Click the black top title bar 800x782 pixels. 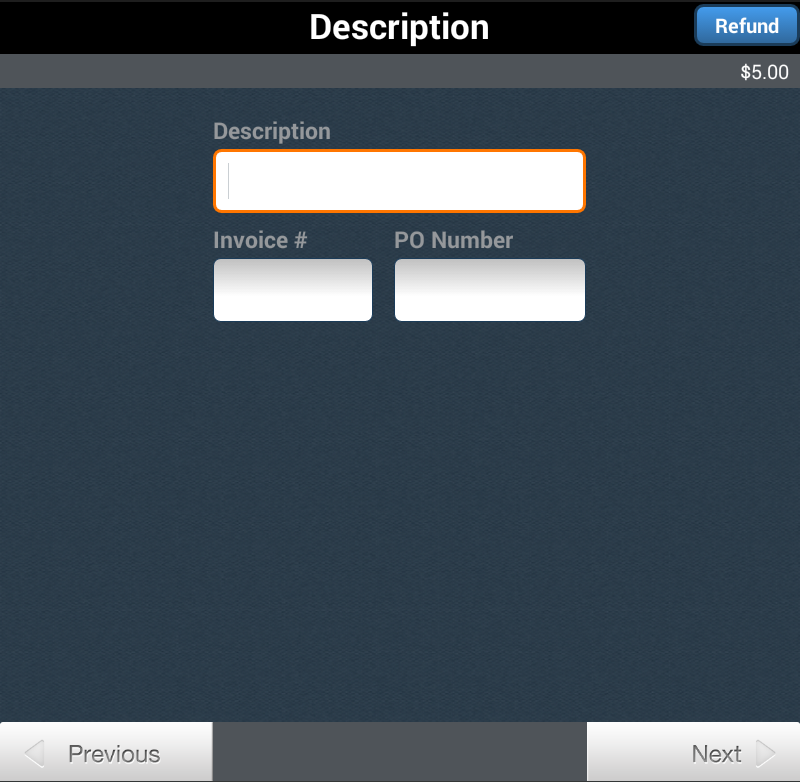point(400,27)
